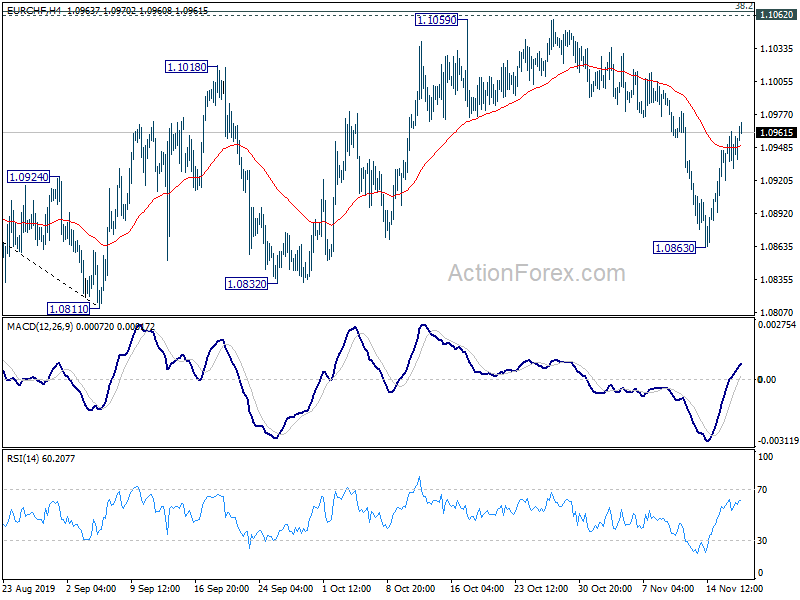Viewport: 800px width, 600px height.
Task: Click the 1.08630 low label
Action: pyautogui.click(x=674, y=248)
